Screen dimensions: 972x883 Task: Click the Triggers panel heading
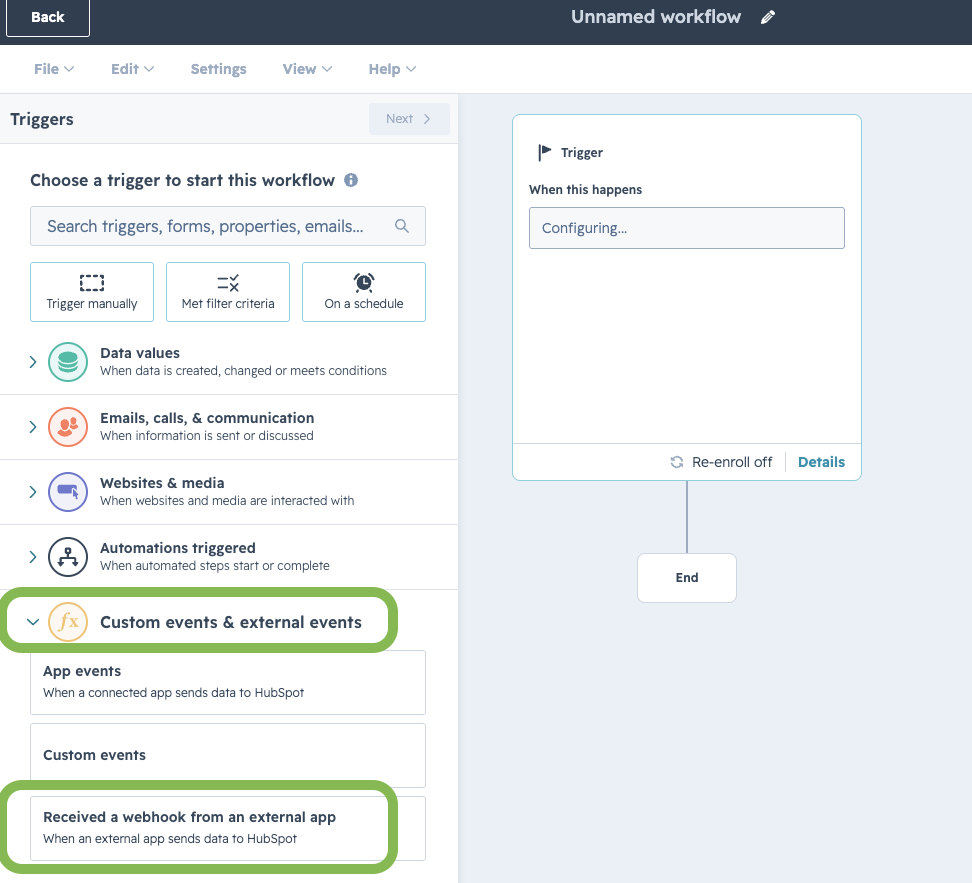coord(42,119)
